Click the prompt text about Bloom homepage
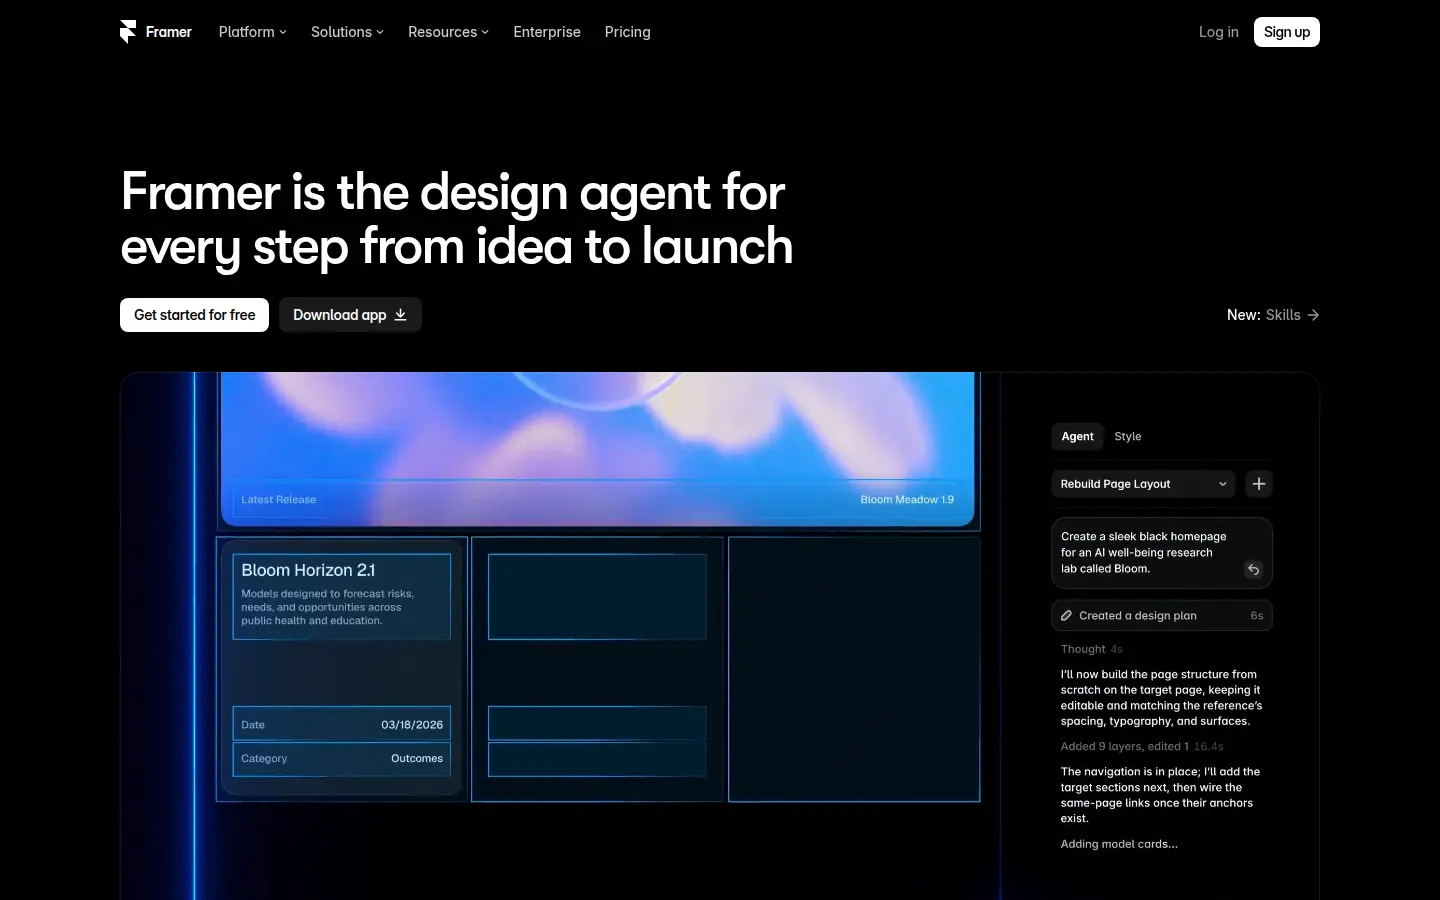The width and height of the screenshot is (1440, 900). (1143, 552)
